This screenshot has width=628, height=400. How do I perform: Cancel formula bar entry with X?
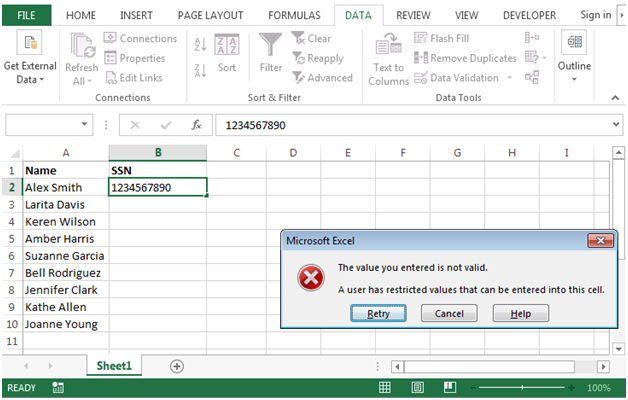(135, 125)
